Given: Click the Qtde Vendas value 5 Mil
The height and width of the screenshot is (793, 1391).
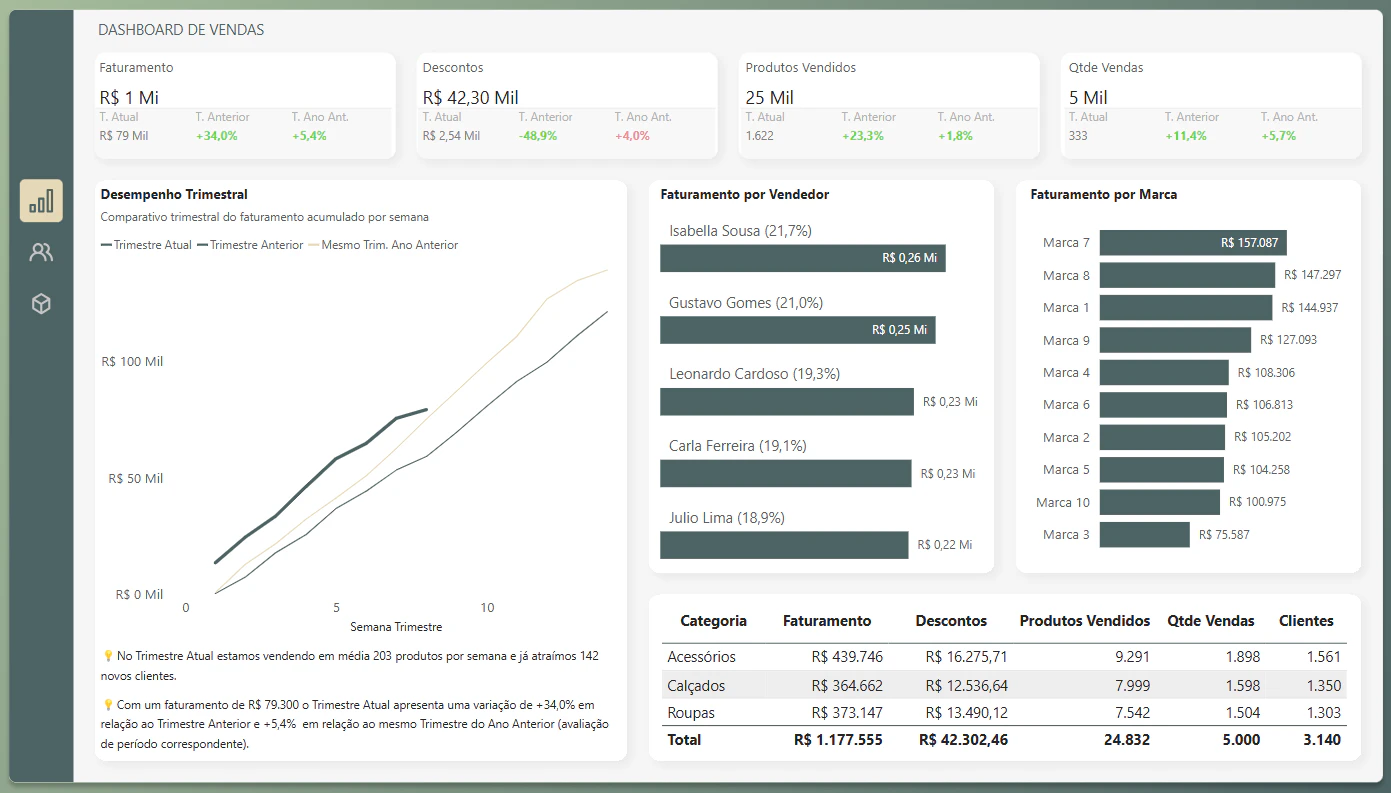Looking at the screenshot, I should [1088, 97].
